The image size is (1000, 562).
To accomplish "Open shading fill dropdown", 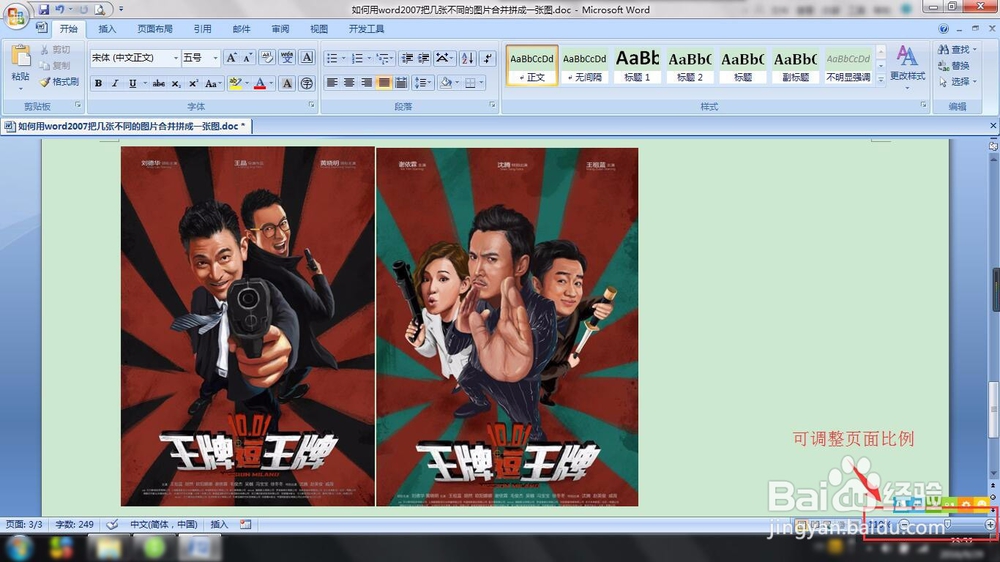I will pos(457,82).
